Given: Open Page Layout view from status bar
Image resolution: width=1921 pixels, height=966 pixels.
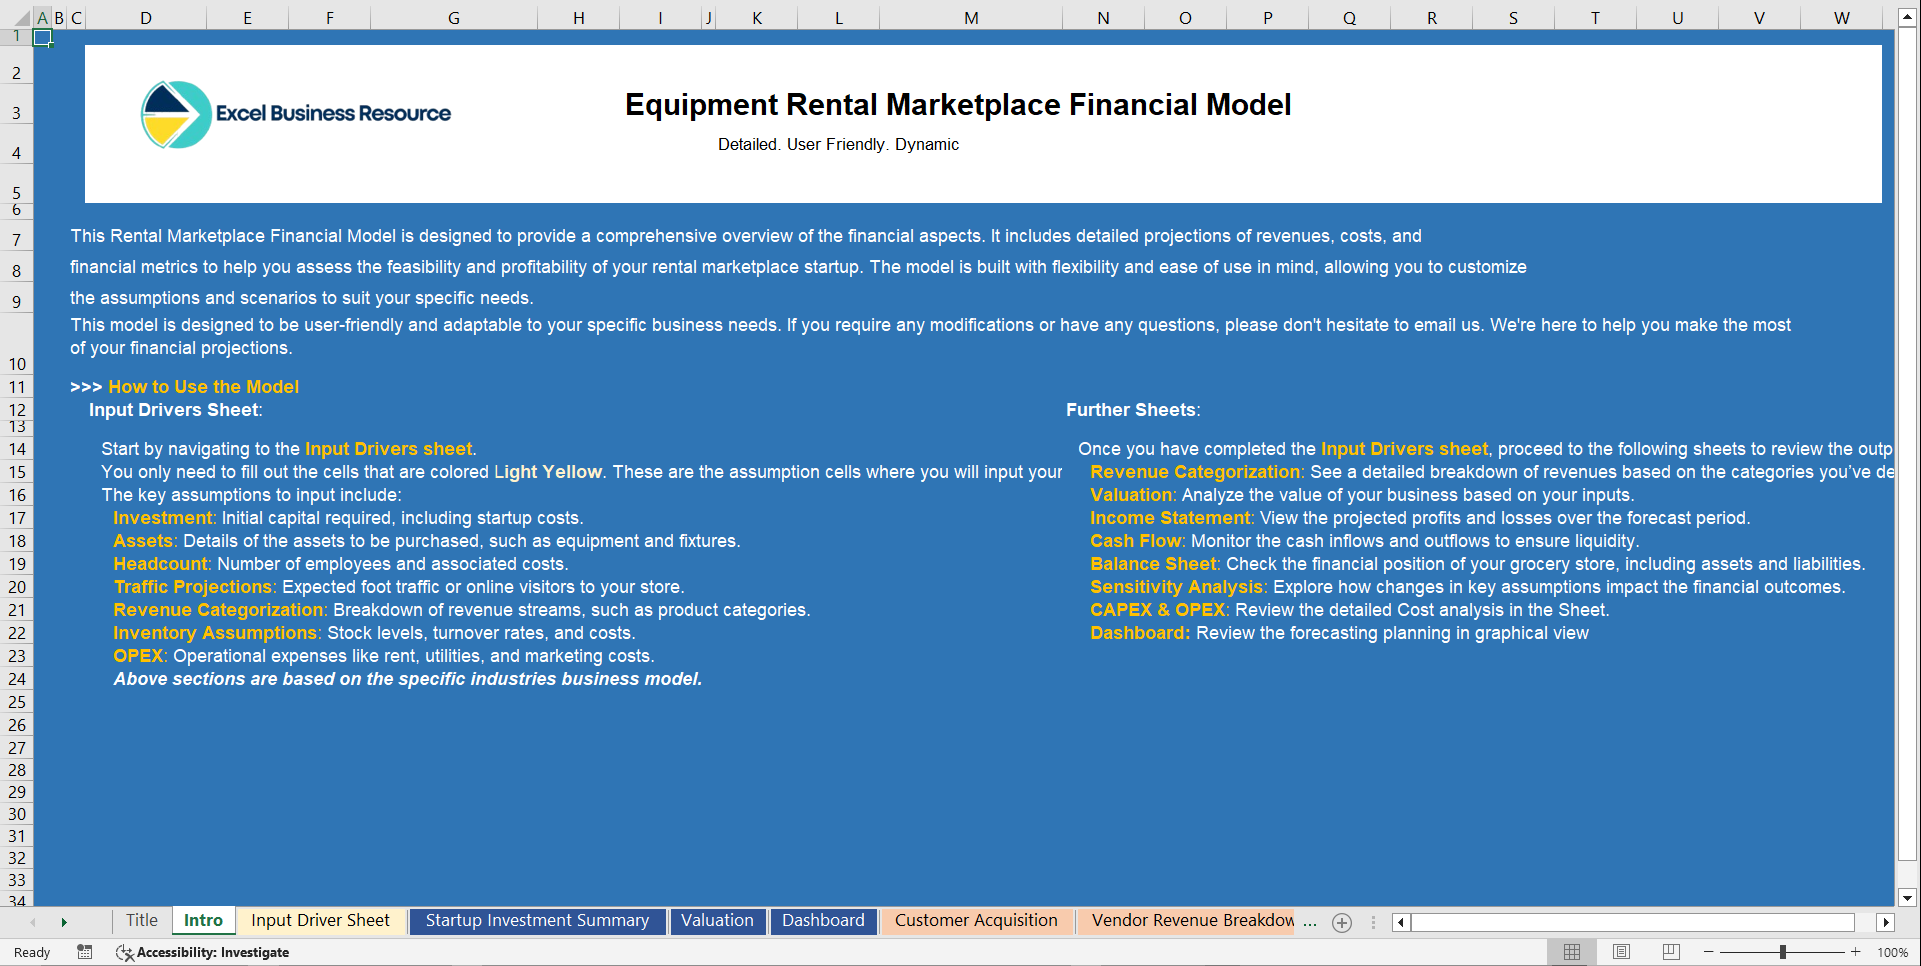Looking at the screenshot, I should (1620, 952).
